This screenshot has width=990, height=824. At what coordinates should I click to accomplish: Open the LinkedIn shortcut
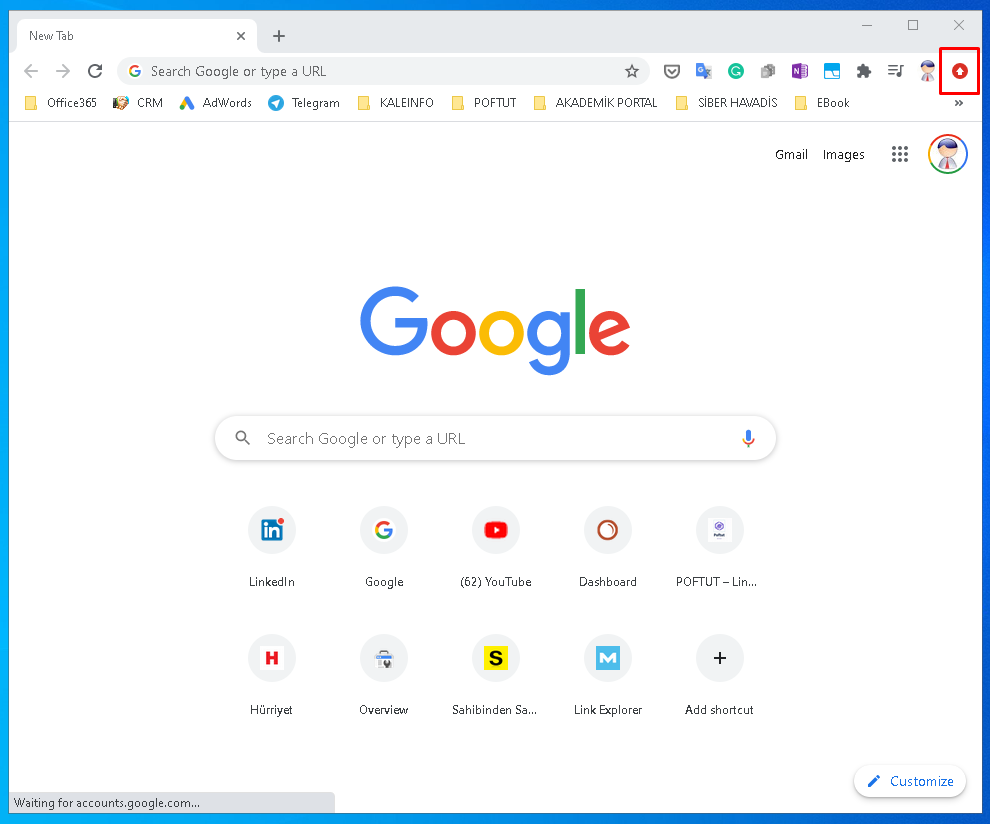[271, 547]
